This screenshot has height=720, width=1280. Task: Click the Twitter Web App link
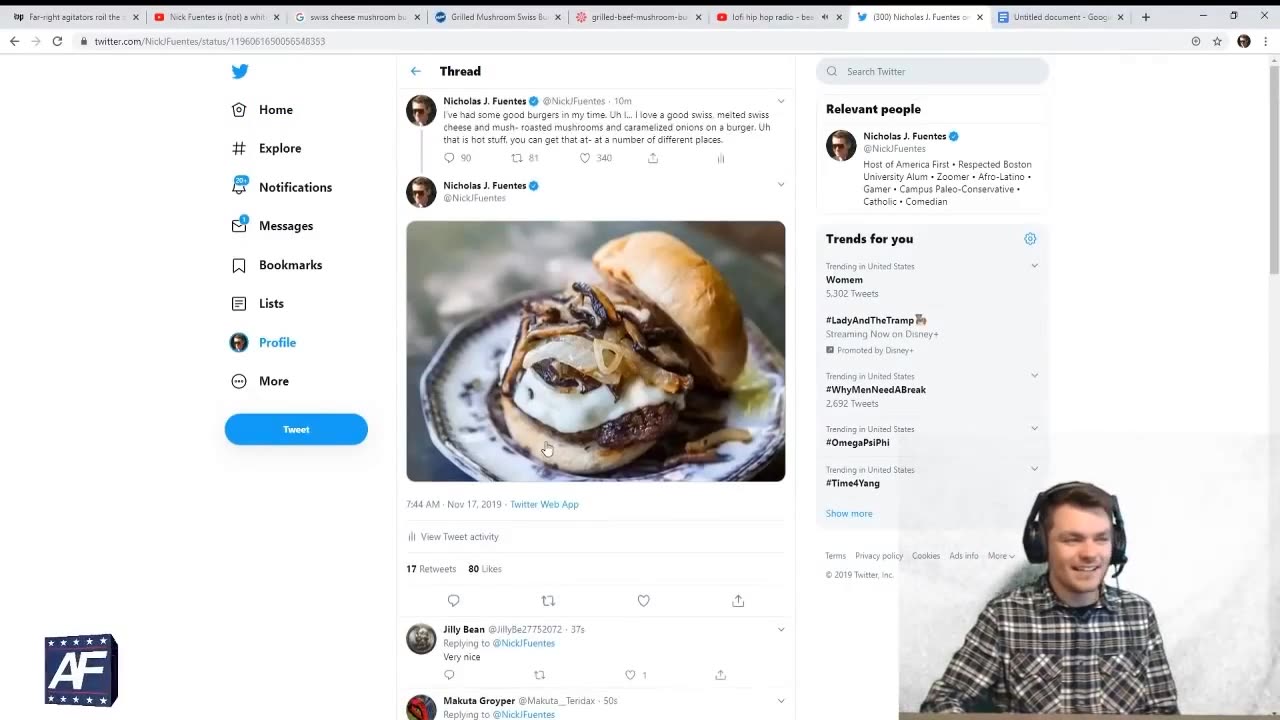[x=544, y=504]
